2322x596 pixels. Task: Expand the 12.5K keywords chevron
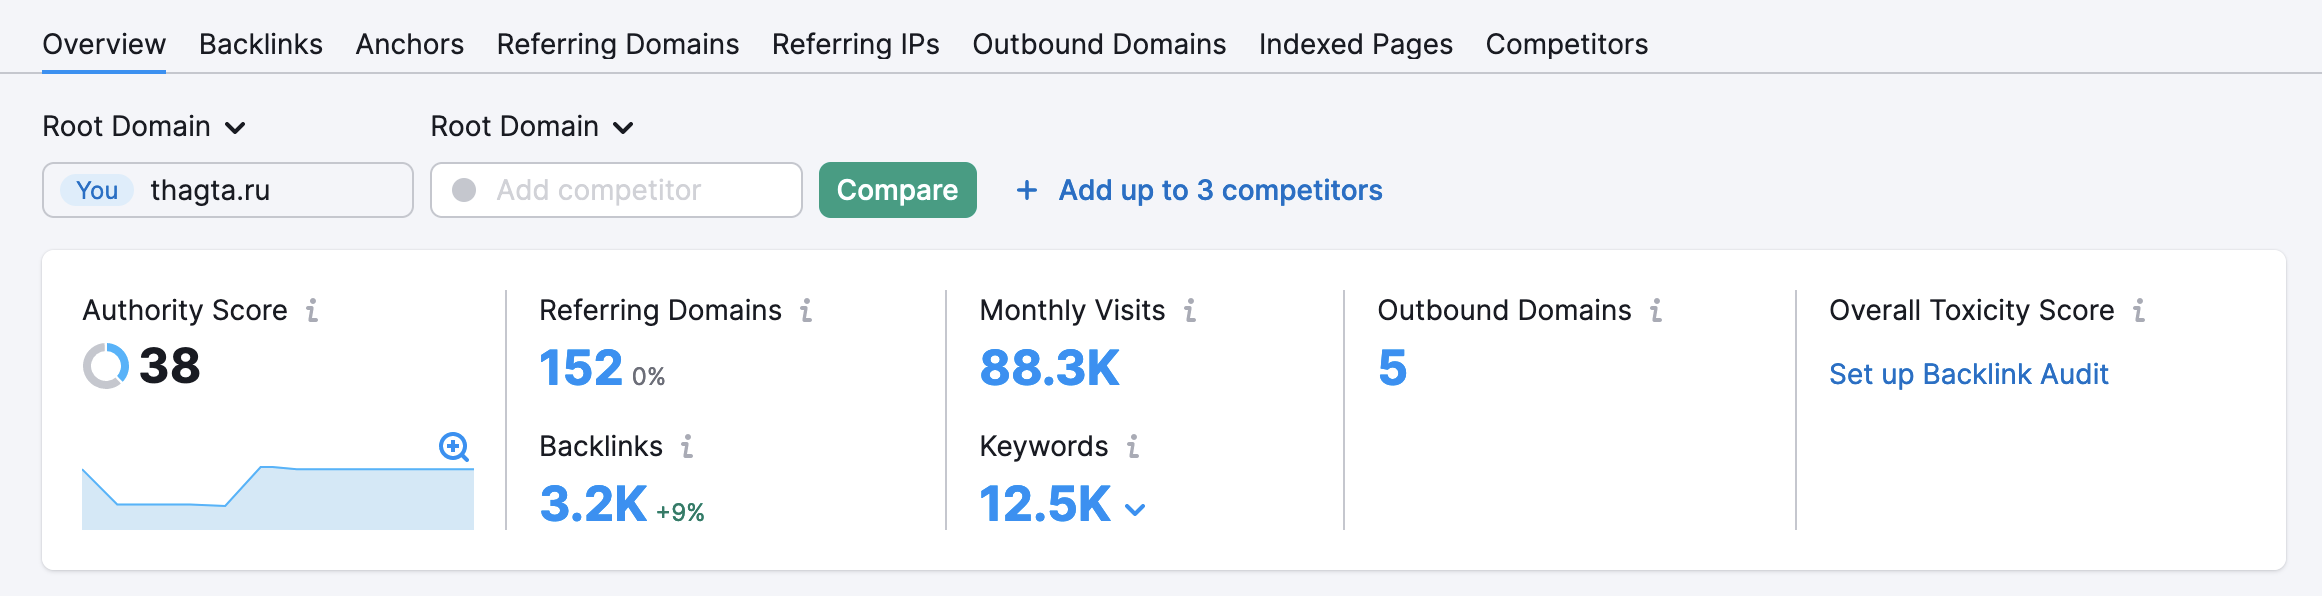point(1135,509)
